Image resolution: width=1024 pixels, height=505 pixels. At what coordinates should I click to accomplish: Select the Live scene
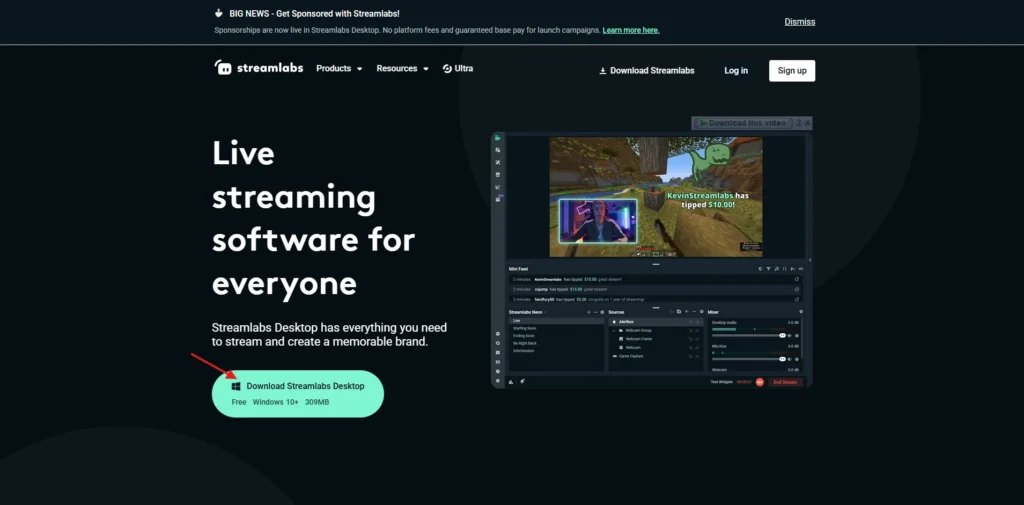click(x=556, y=321)
